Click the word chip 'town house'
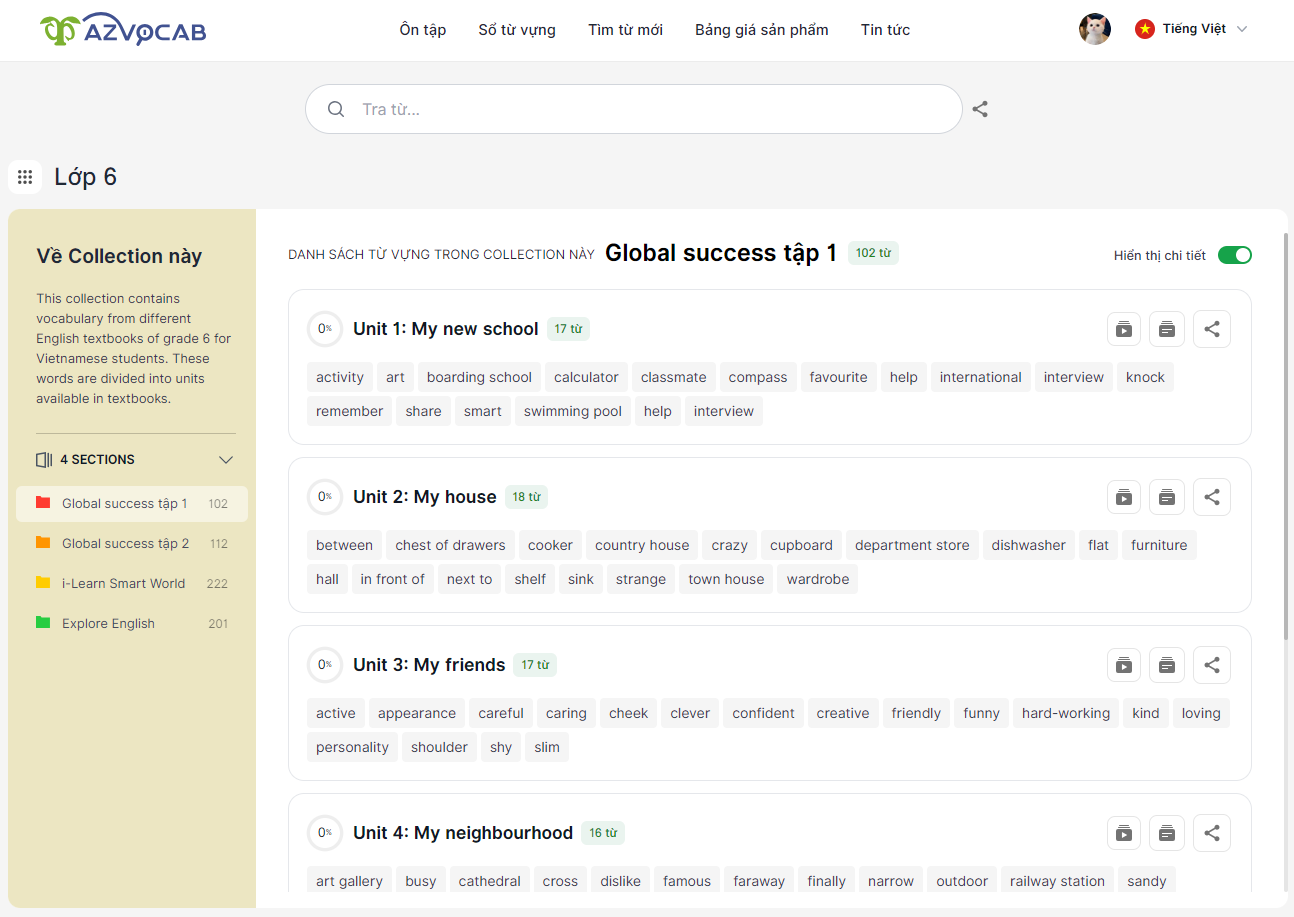The image size is (1294, 917). 726,579
